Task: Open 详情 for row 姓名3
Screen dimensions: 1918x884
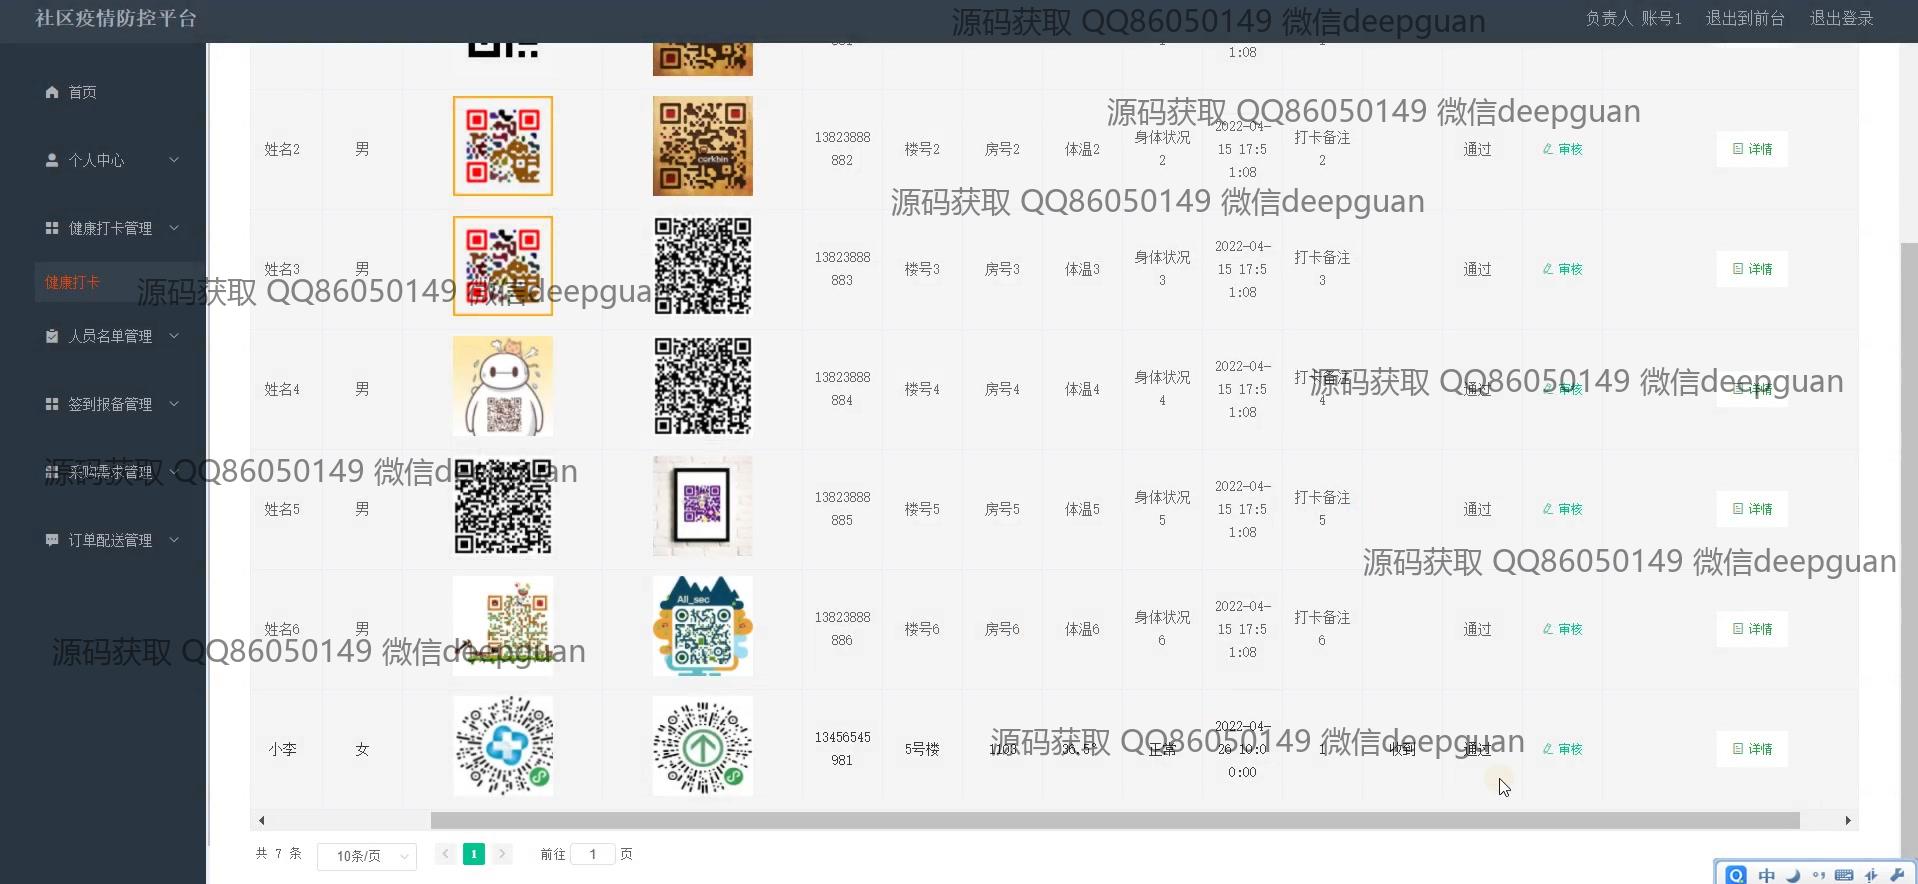Action: tap(1752, 269)
